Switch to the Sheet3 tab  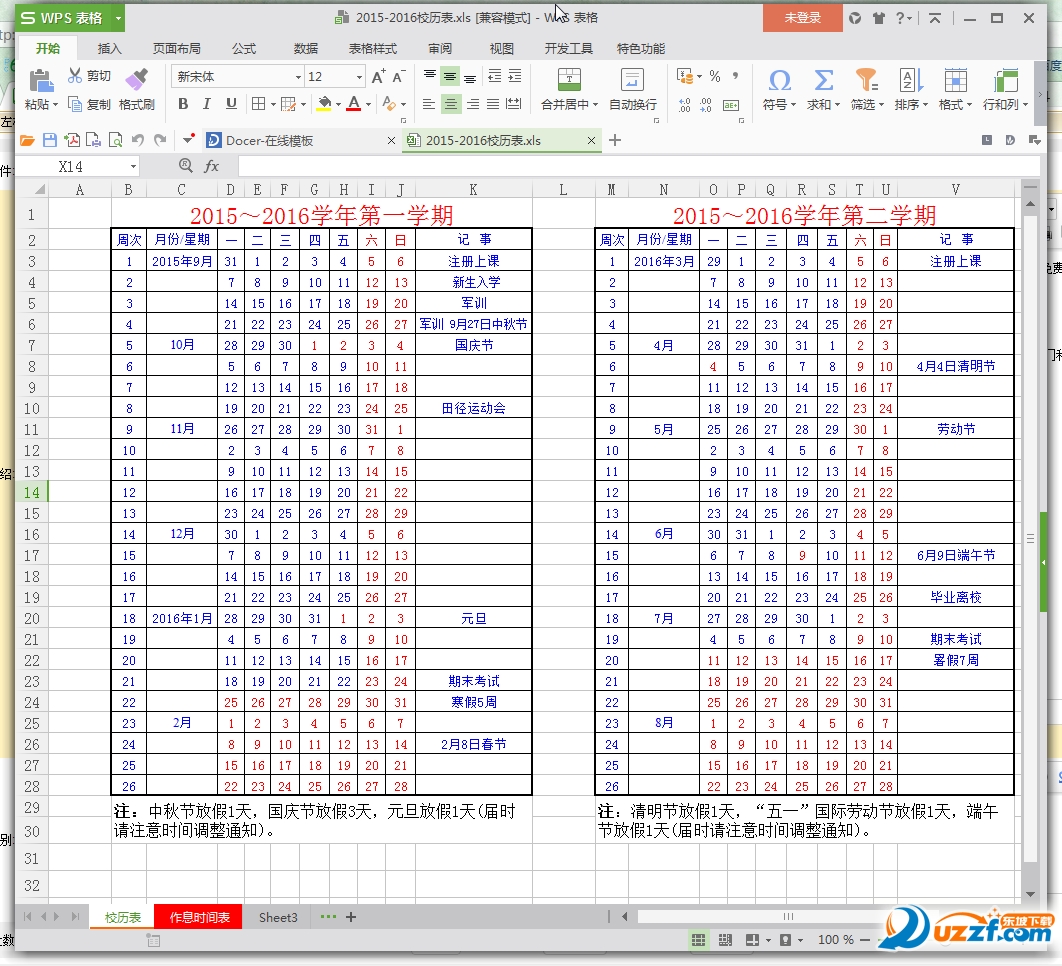tap(278, 917)
